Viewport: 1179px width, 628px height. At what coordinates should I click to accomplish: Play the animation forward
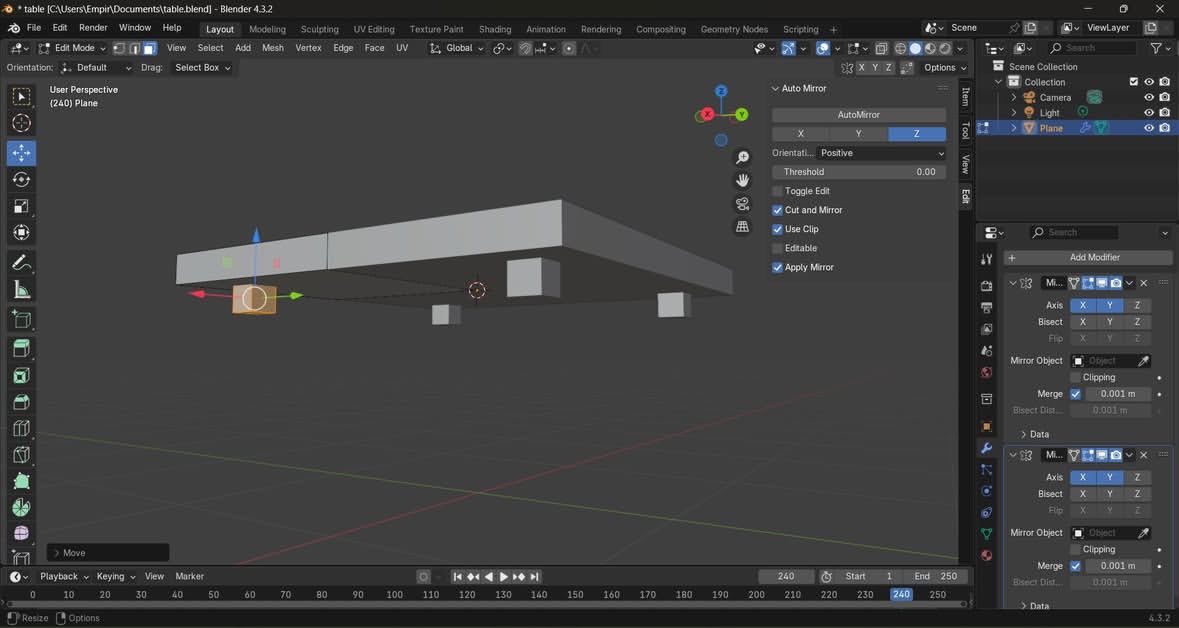tap(504, 577)
